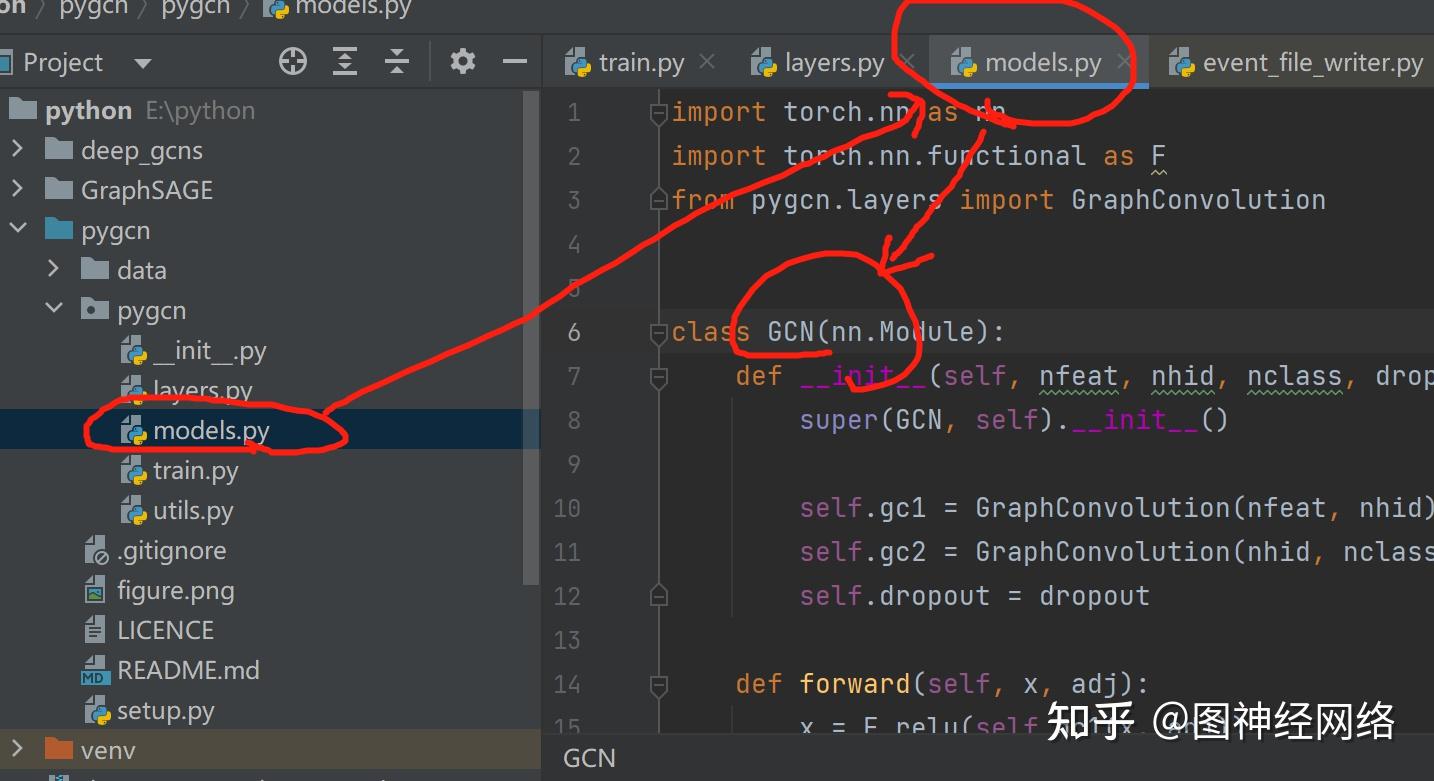Expand All items in the Project panel
The width and height of the screenshot is (1434, 781).
pos(344,61)
